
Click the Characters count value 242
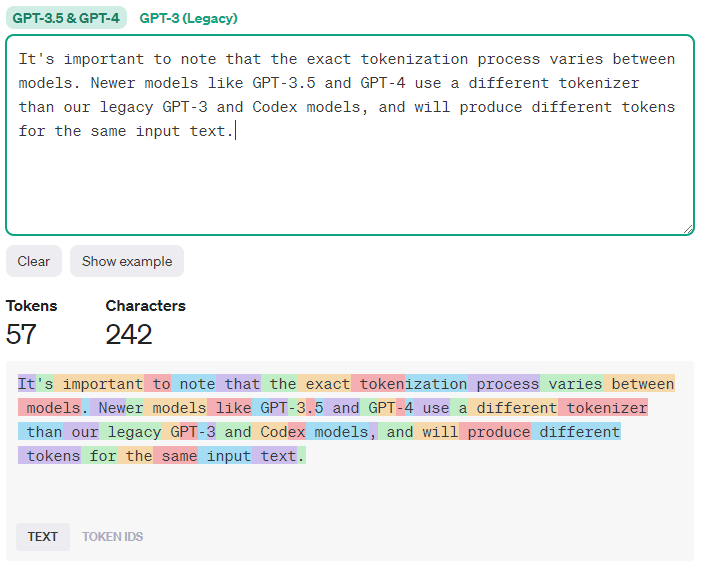pyautogui.click(x=129, y=334)
